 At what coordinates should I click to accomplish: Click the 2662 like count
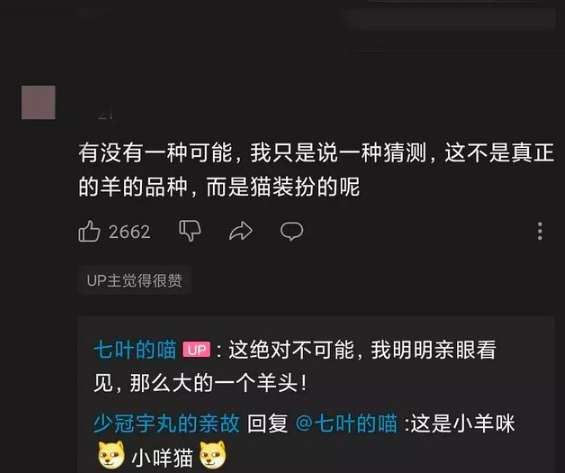pos(129,232)
